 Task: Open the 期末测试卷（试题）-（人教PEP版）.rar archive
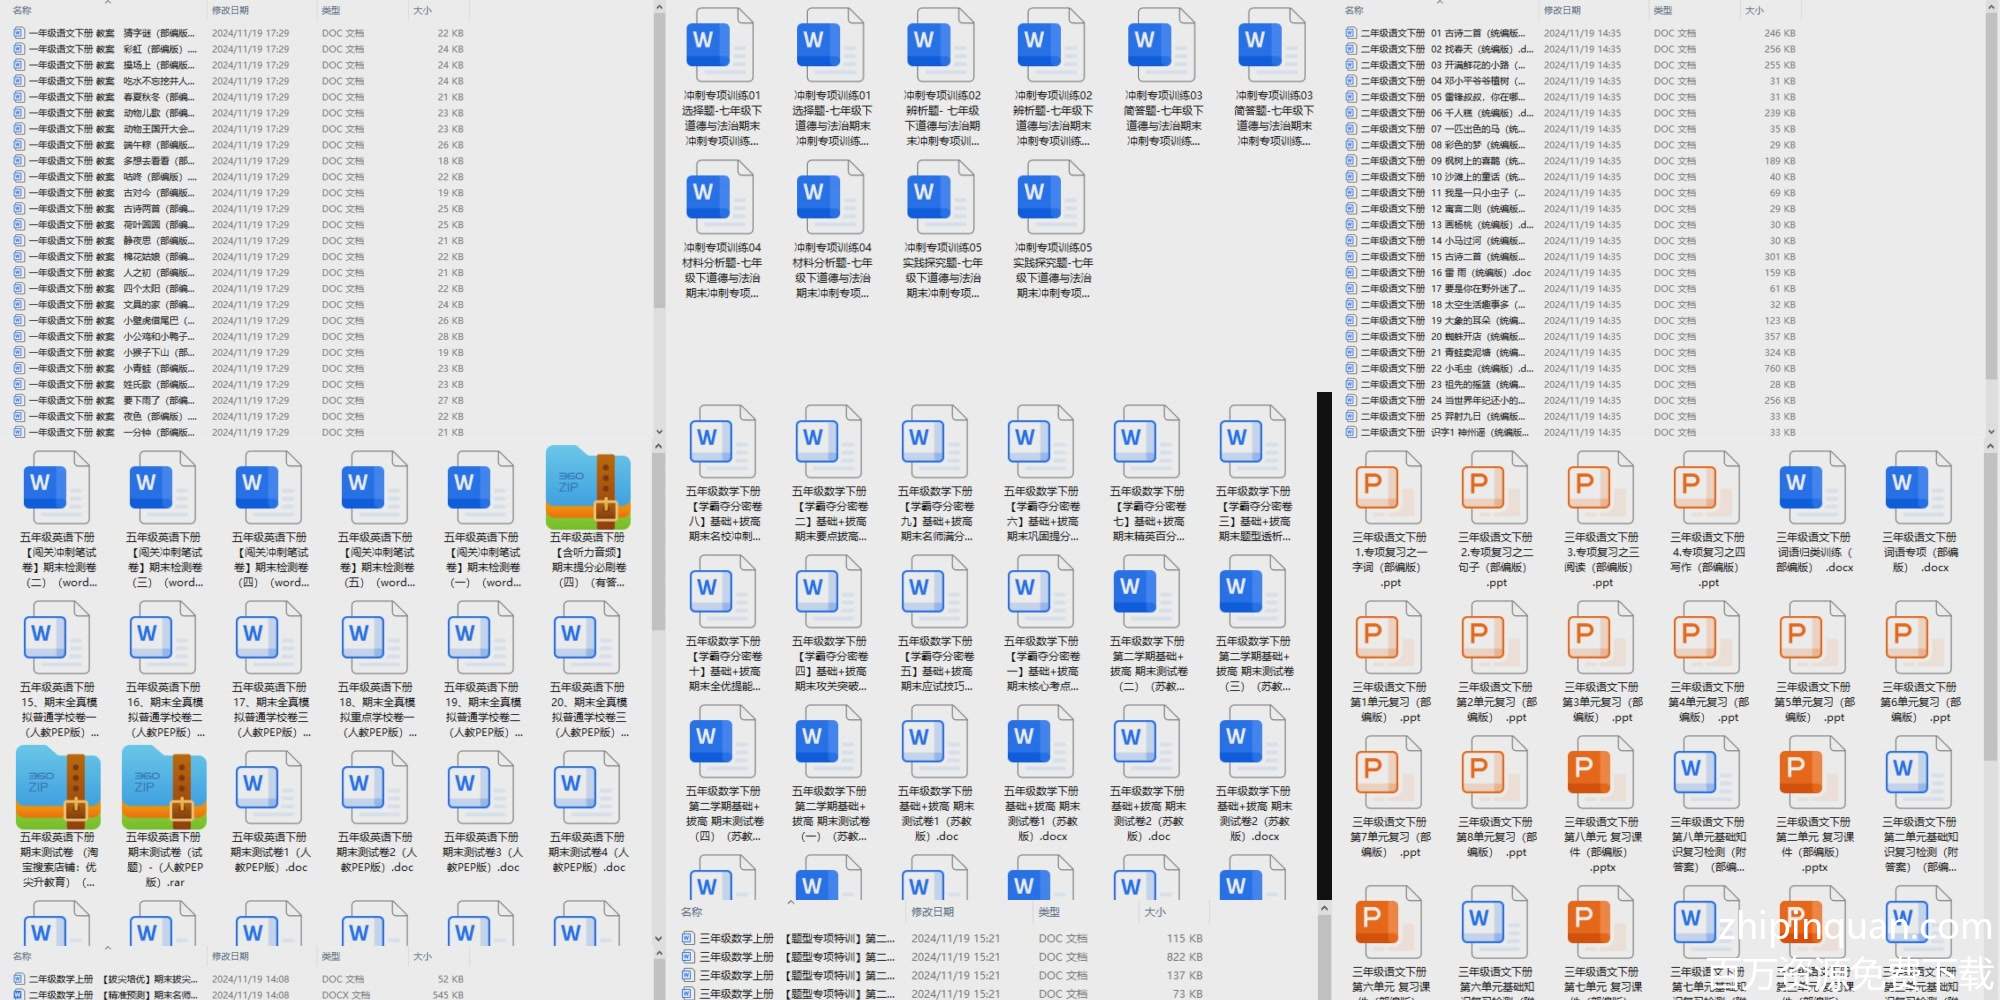(164, 788)
